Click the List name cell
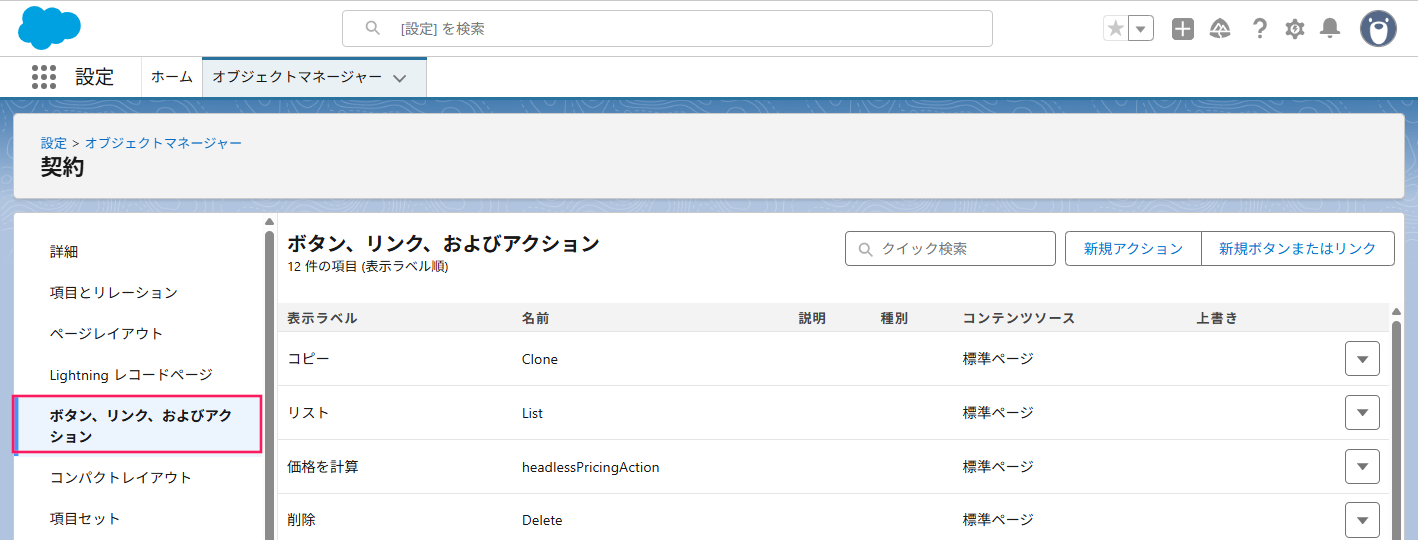This screenshot has width=1418, height=540. (x=532, y=413)
